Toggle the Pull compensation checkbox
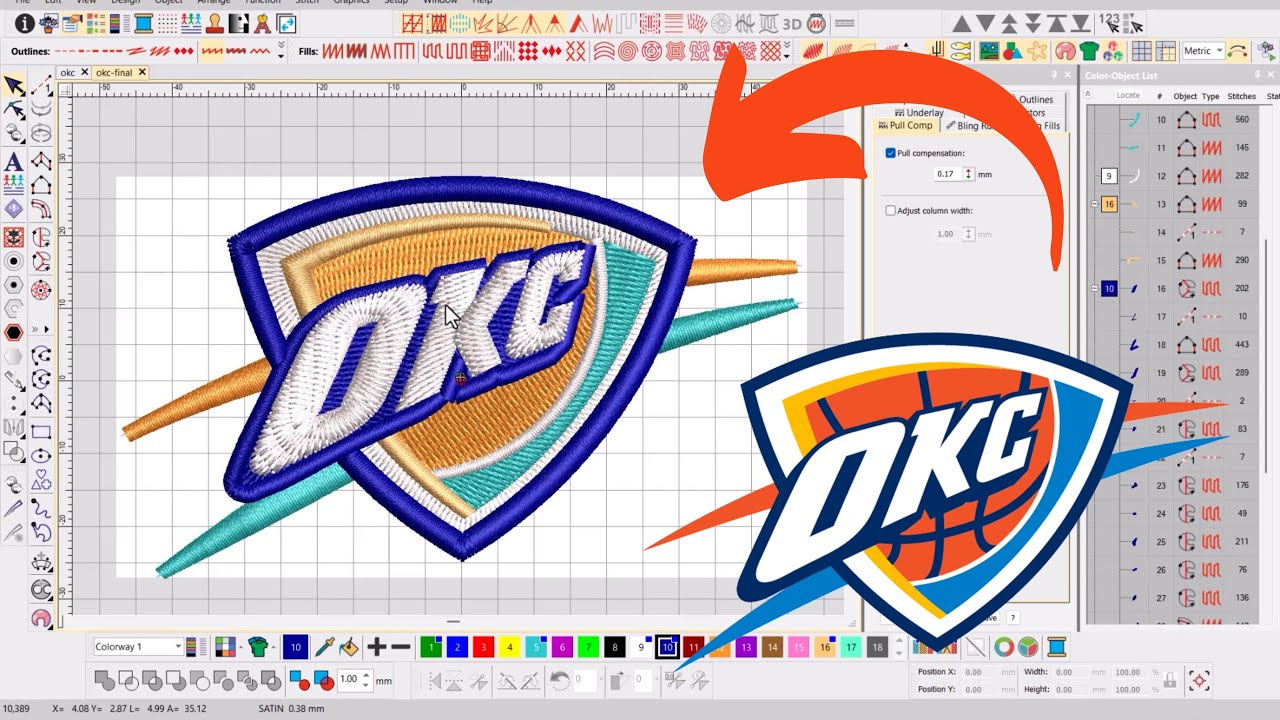This screenshot has width=1280, height=720. 890,153
